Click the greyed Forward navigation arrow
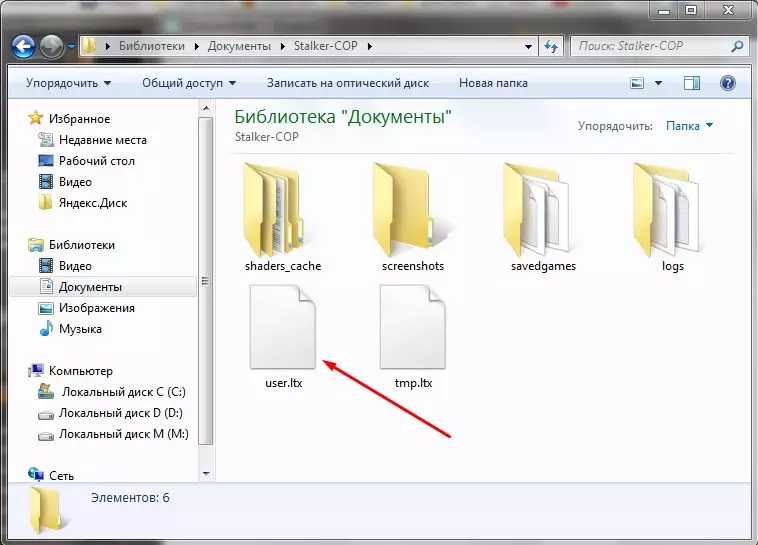This screenshot has height=545, width=758. coord(51,47)
